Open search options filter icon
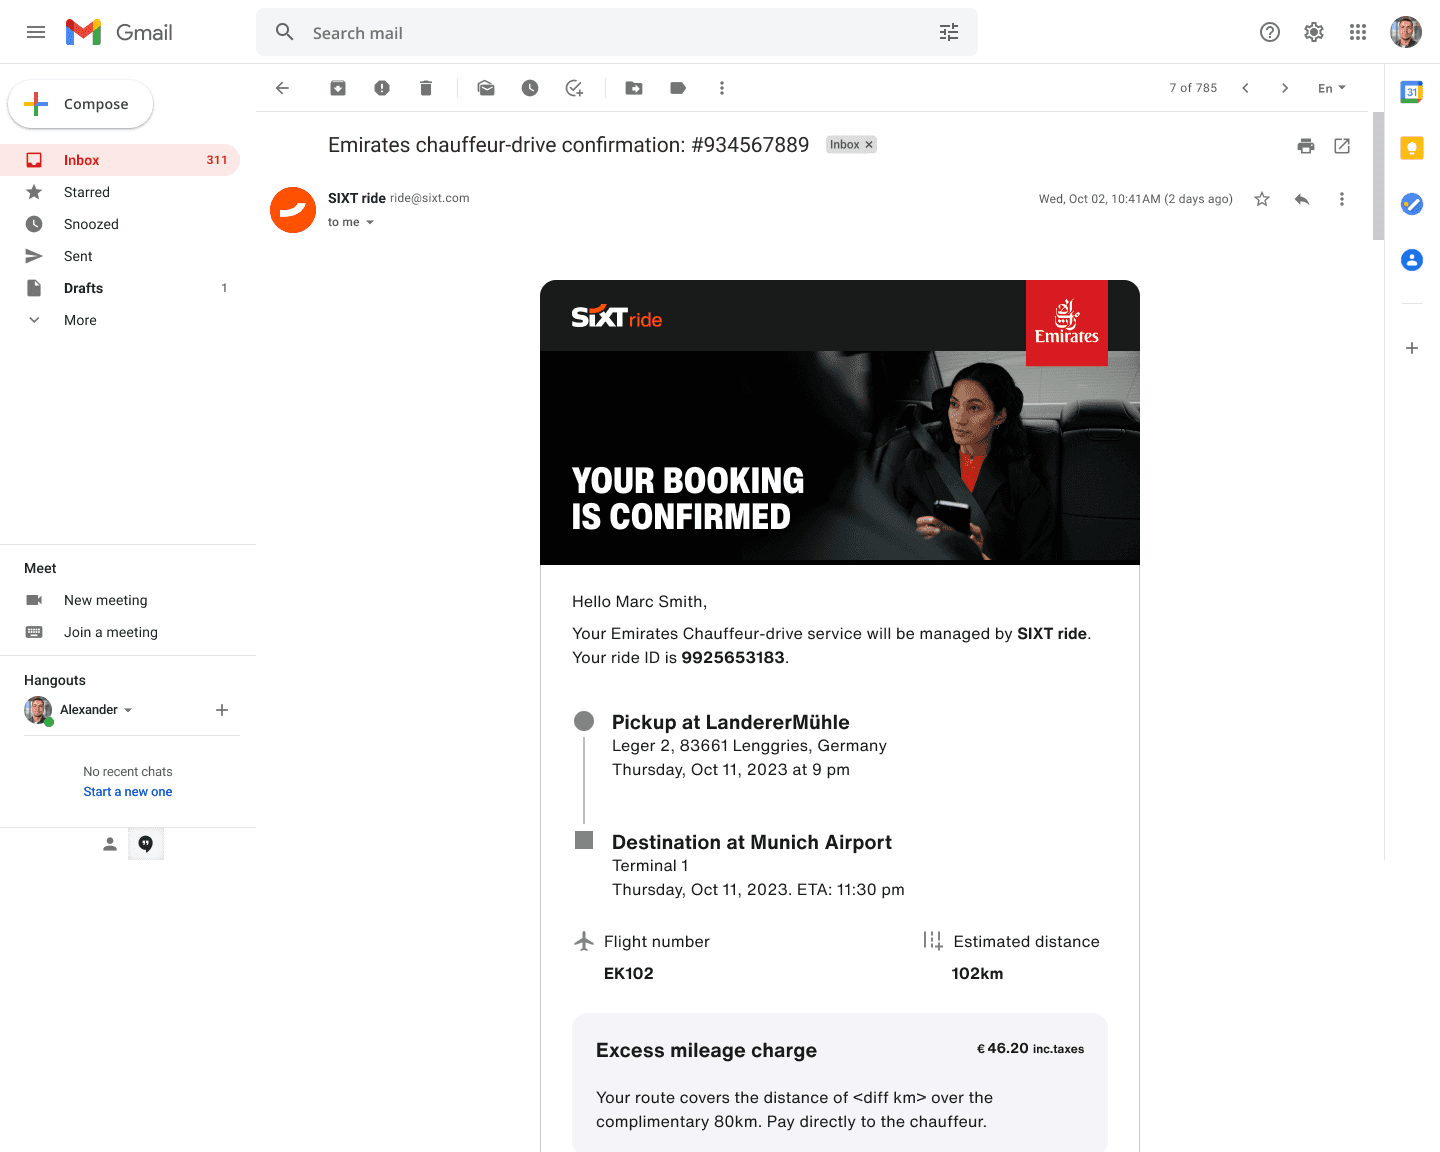 point(949,33)
